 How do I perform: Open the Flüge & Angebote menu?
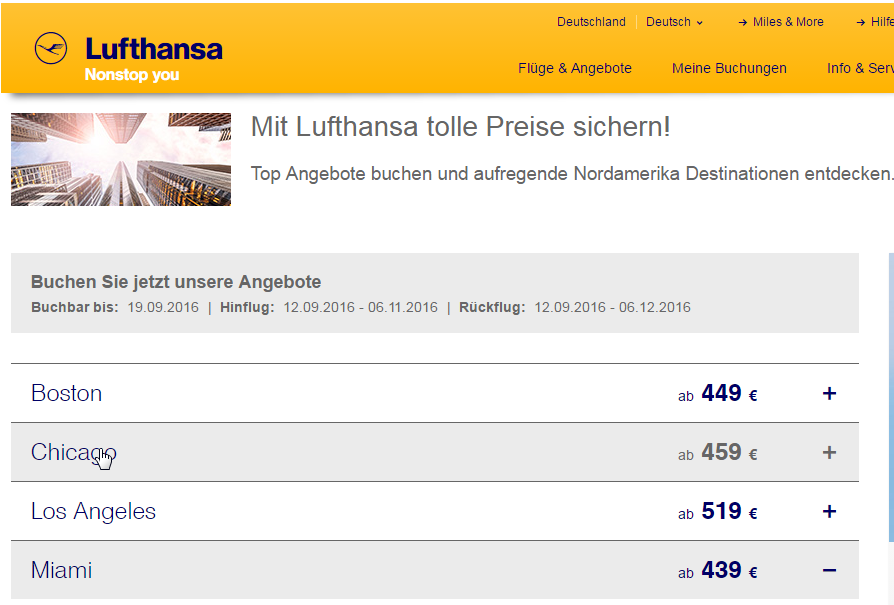coord(575,68)
